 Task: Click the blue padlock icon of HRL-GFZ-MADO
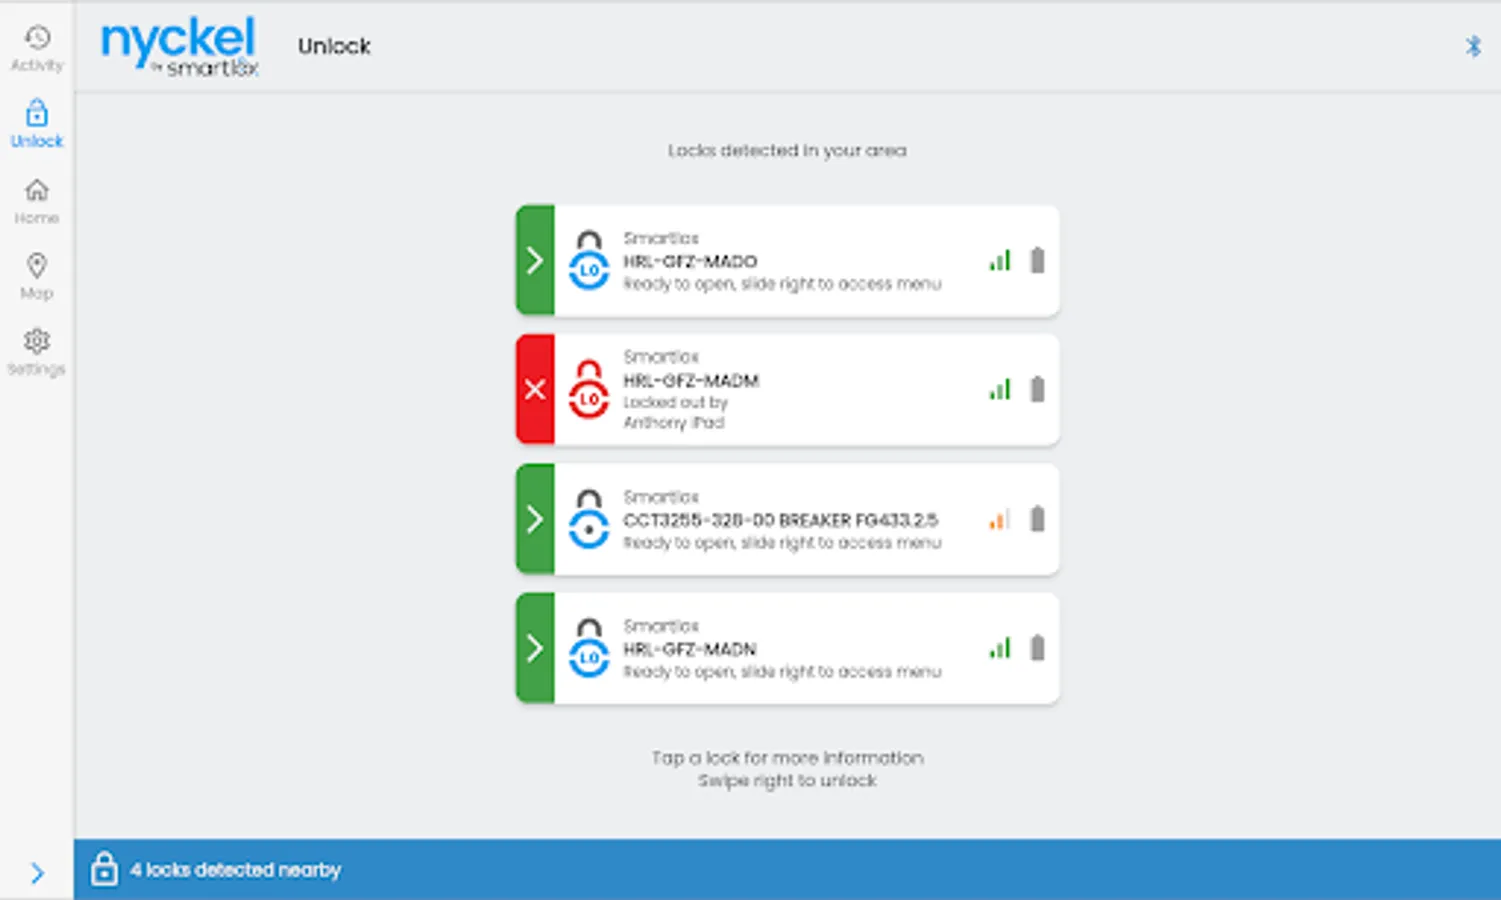pos(589,261)
